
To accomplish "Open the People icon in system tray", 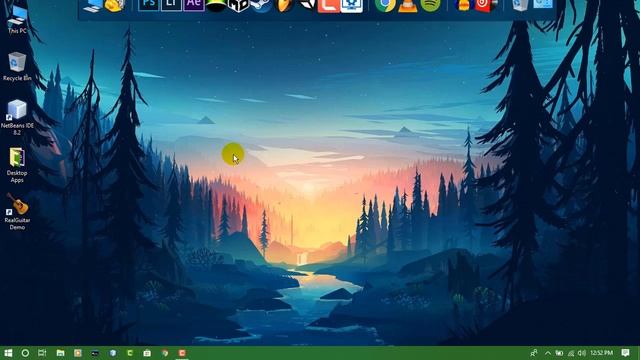I will [x=534, y=353].
